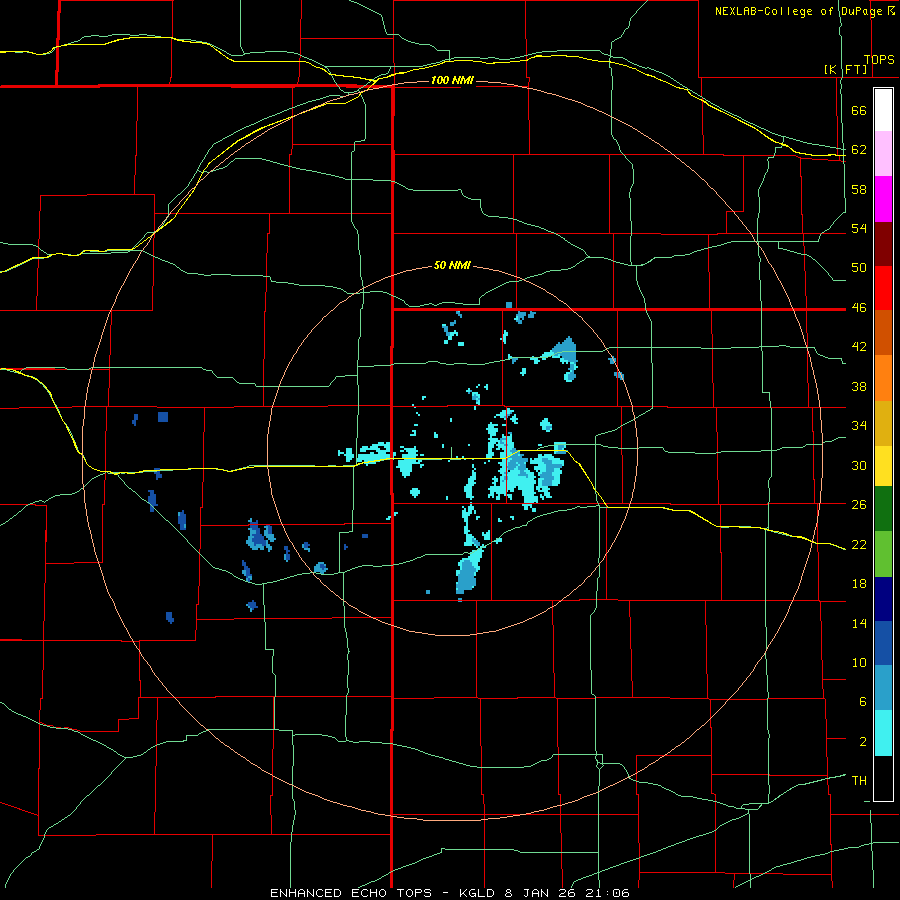900x900 pixels.
Task: Click the 62 legend value
Action: click(x=859, y=149)
